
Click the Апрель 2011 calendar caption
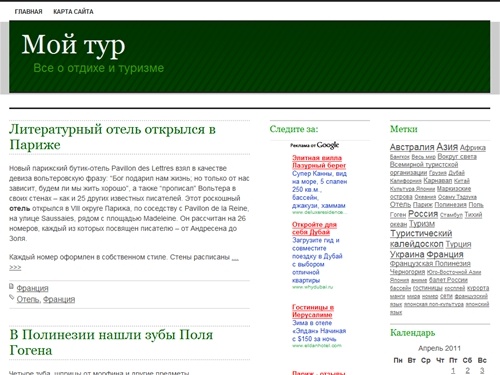pos(439,348)
